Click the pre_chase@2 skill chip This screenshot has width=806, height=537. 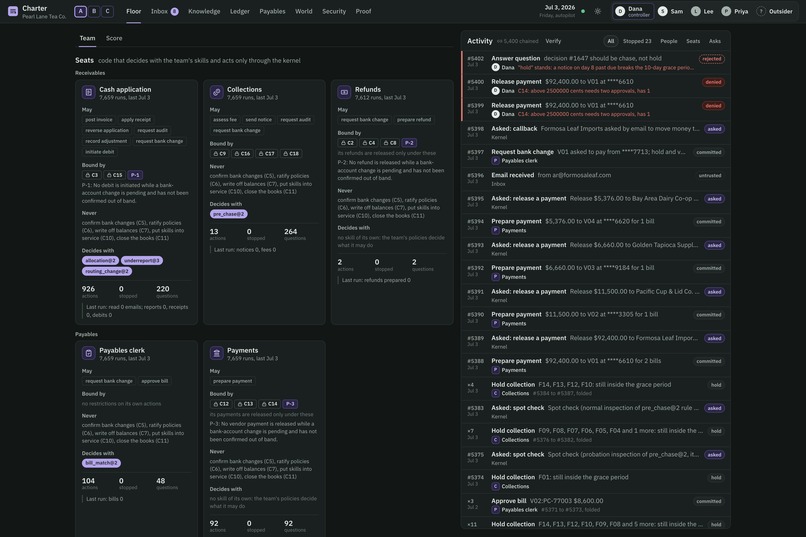coord(228,214)
